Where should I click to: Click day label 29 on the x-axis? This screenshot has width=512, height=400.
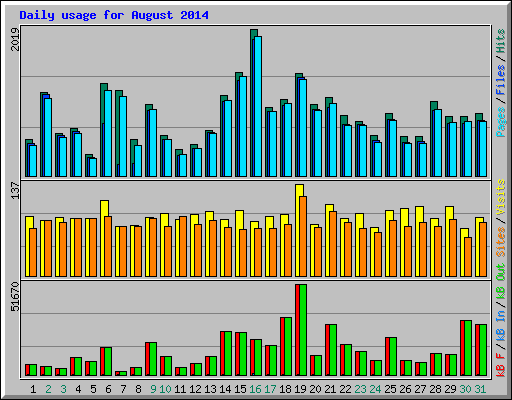(x=450, y=389)
